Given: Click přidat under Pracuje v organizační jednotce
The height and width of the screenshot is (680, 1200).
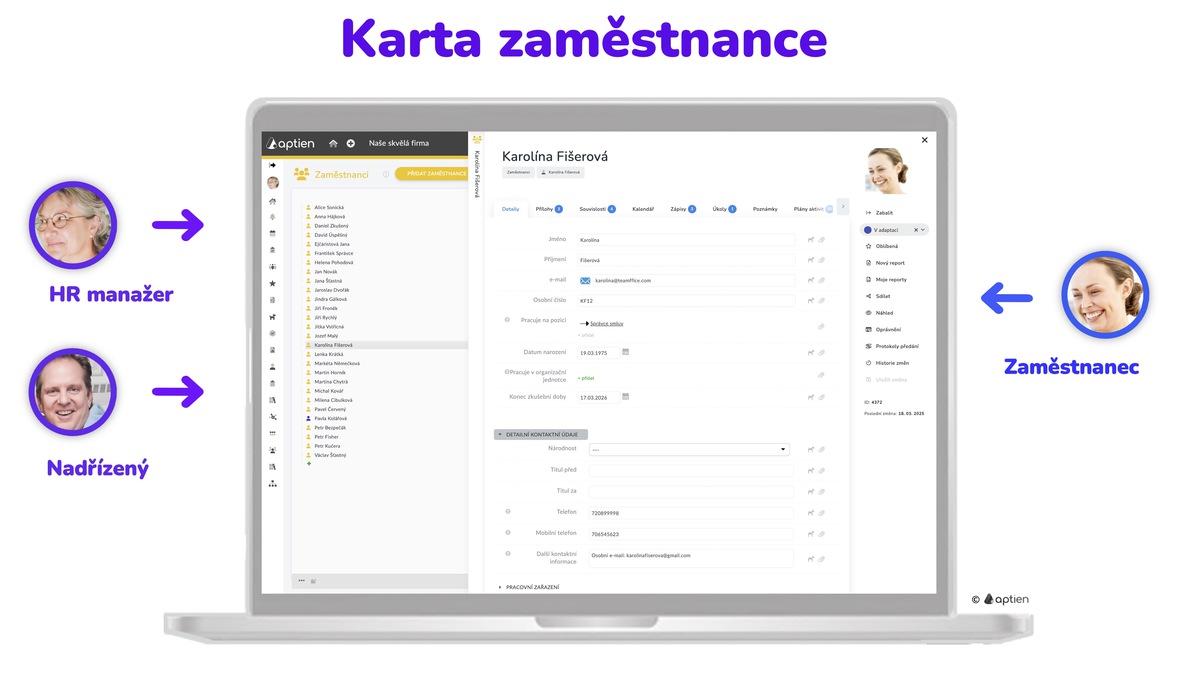Looking at the screenshot, I should click(x=586, y=378).
